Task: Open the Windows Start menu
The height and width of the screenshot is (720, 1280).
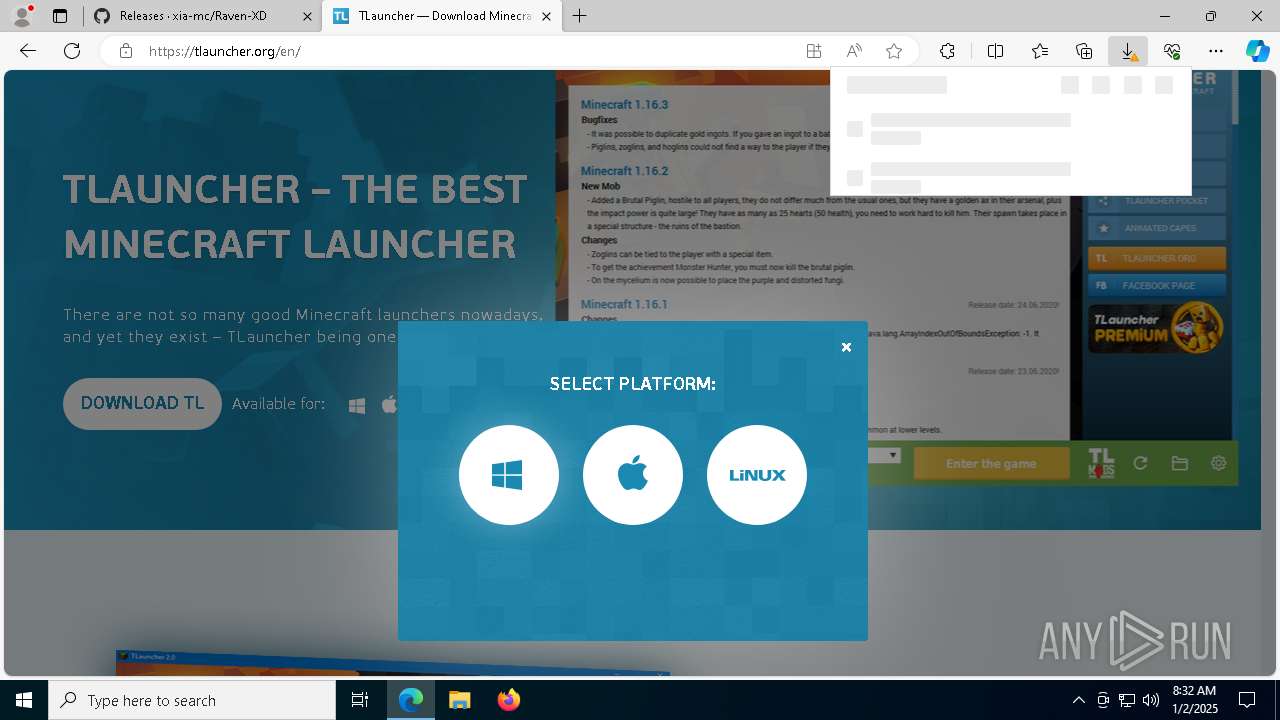Action: click(x=24, y=700)
